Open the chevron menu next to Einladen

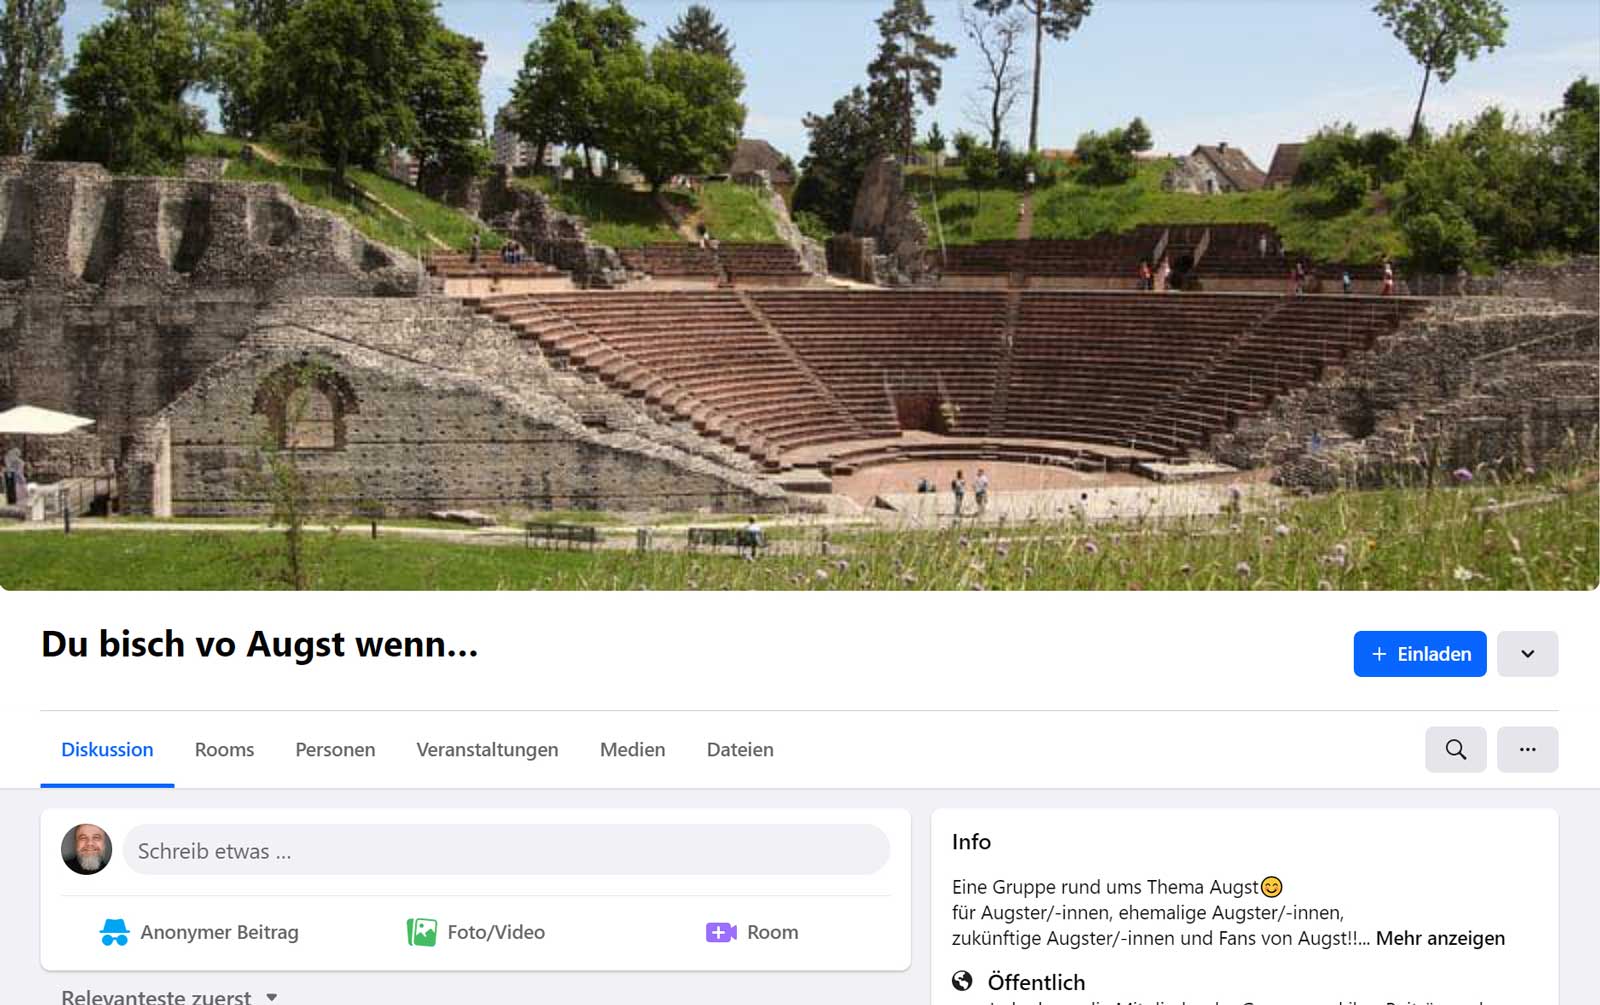[1527, 654]
